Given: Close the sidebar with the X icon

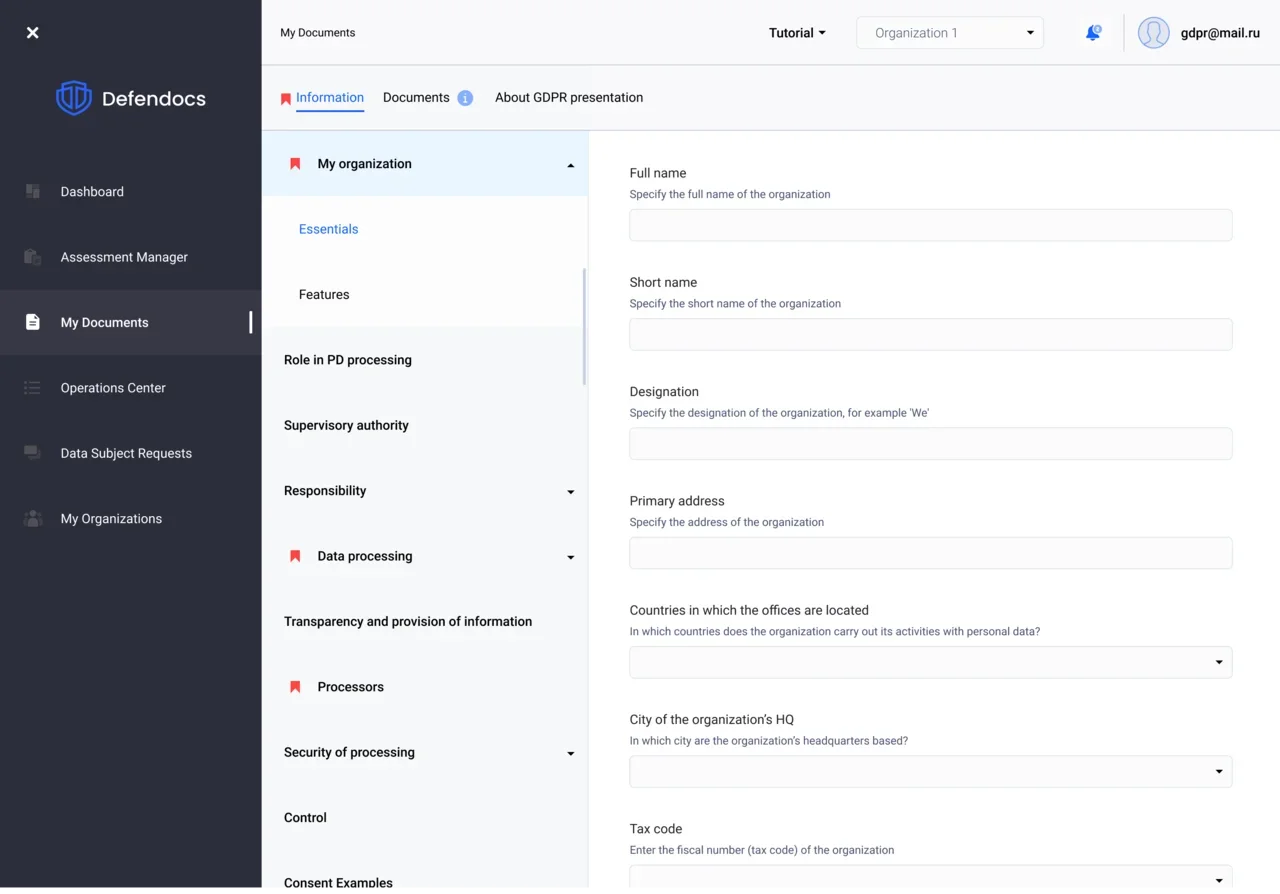Looking at the screenshot, I should pyautogui.click(x=33, y=33).
